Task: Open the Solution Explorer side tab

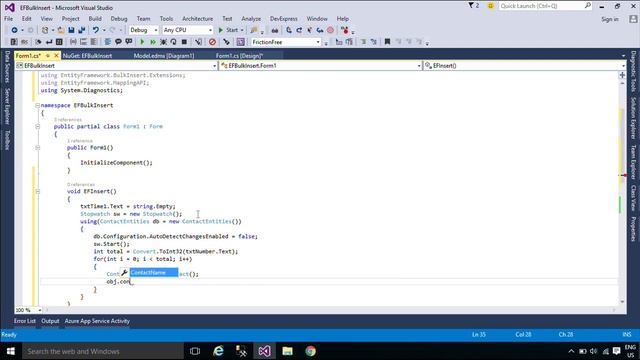Action: pos(633,118)
